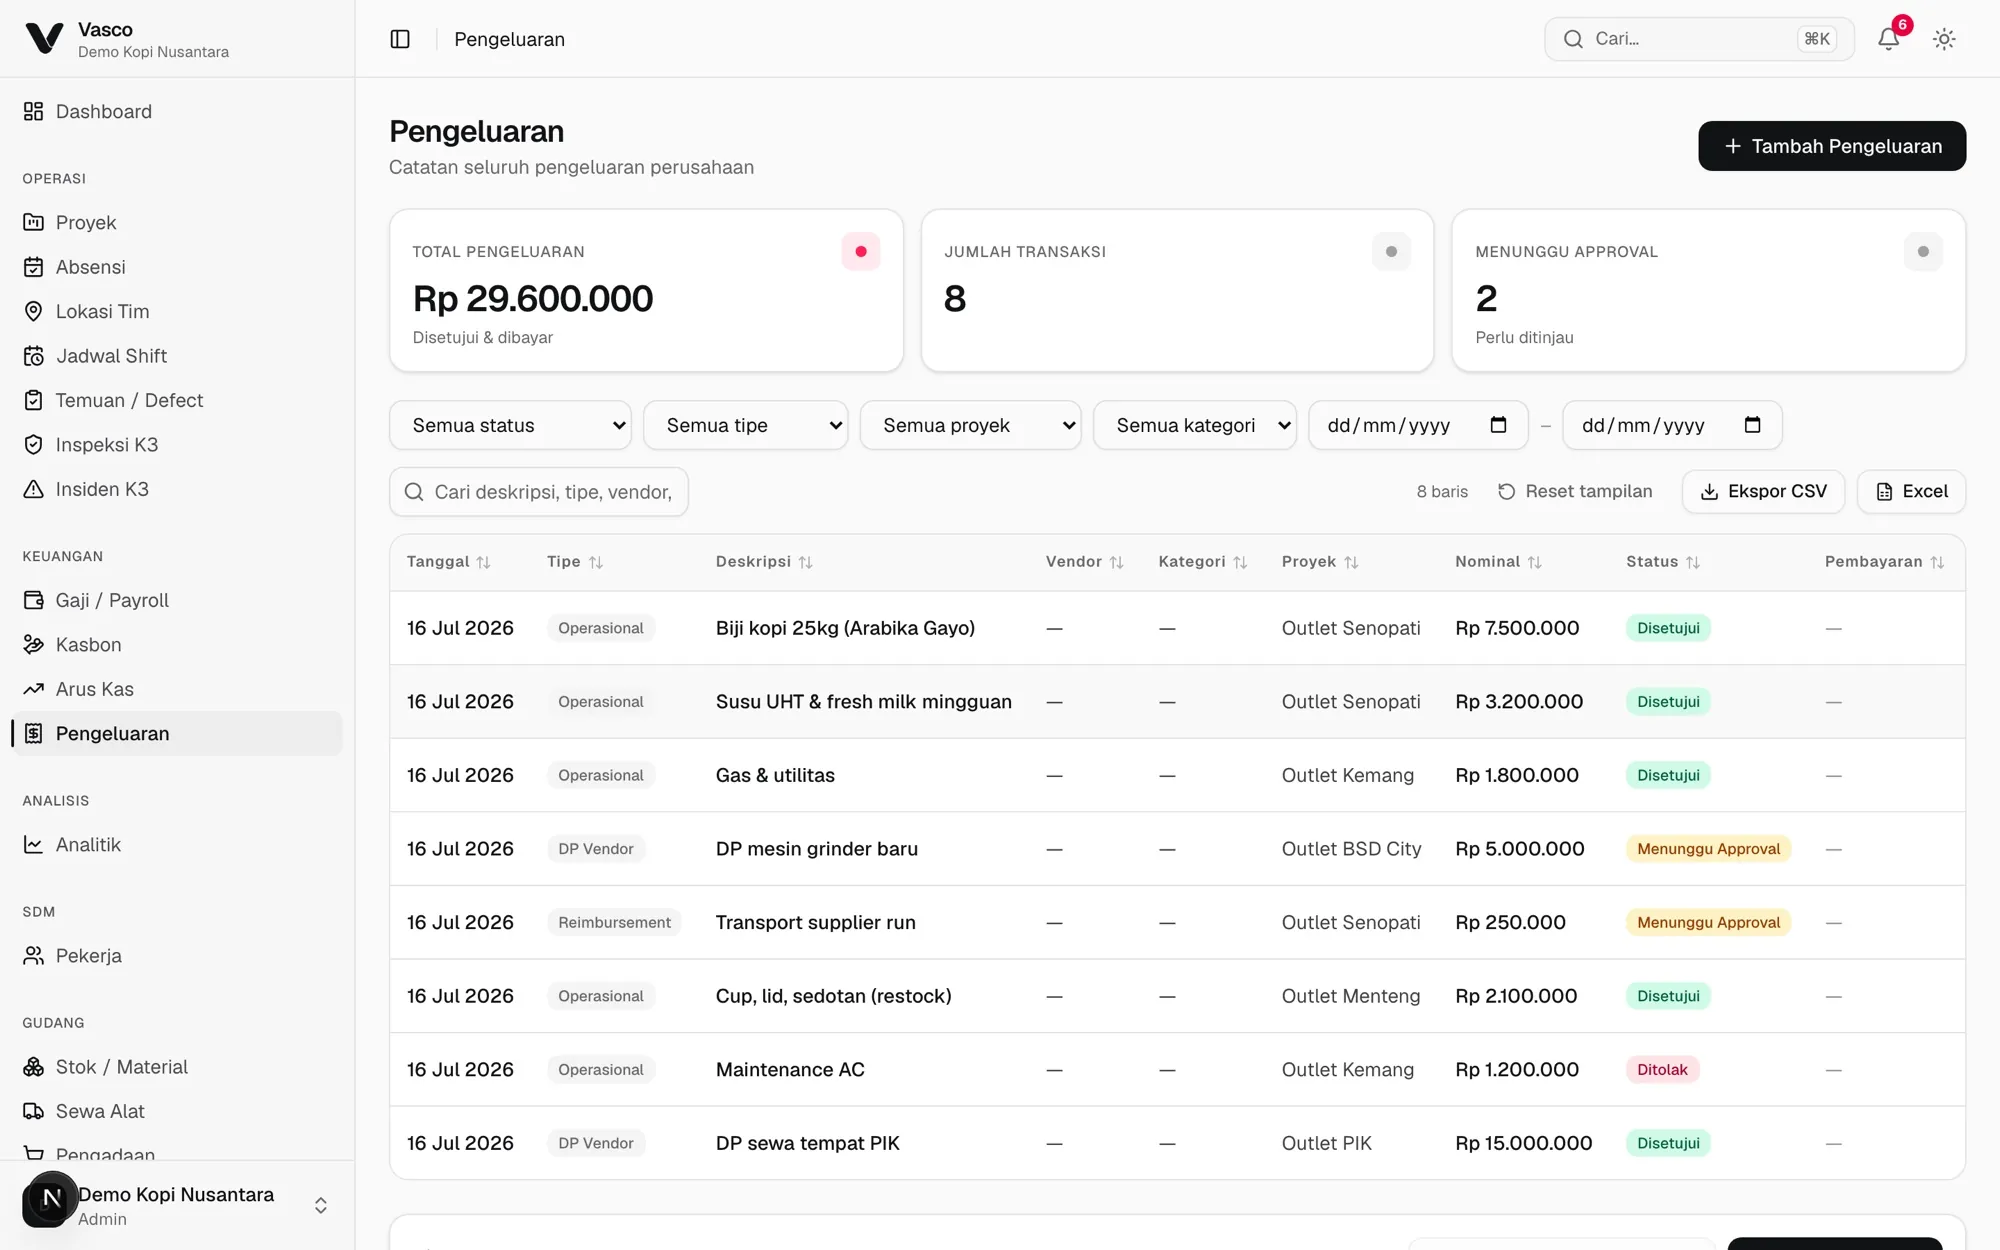Click the Arus Kas trend icon
The height and width of the screenshot is (1250, 2000).
coord(34,689)
